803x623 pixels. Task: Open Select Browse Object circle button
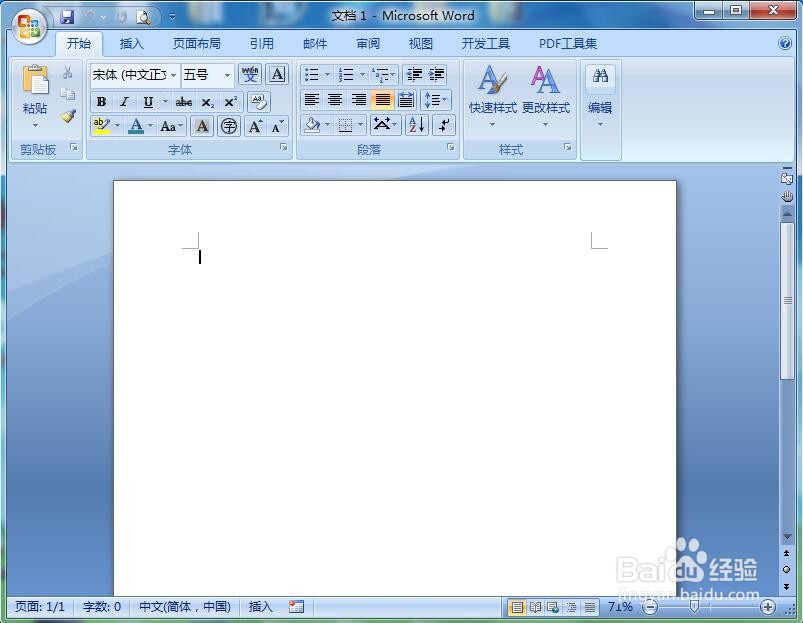click(786, 569)
